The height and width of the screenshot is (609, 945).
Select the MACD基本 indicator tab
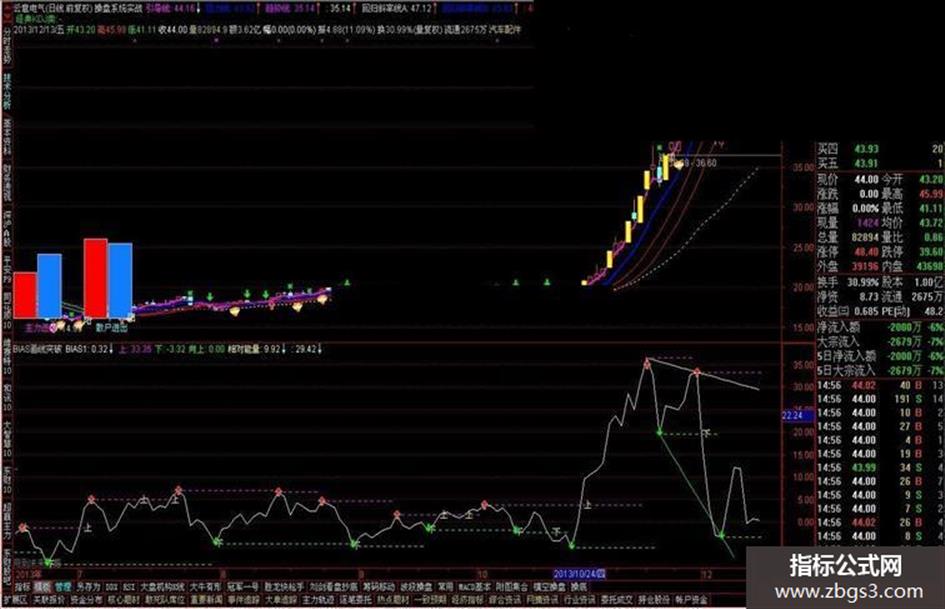474,586
